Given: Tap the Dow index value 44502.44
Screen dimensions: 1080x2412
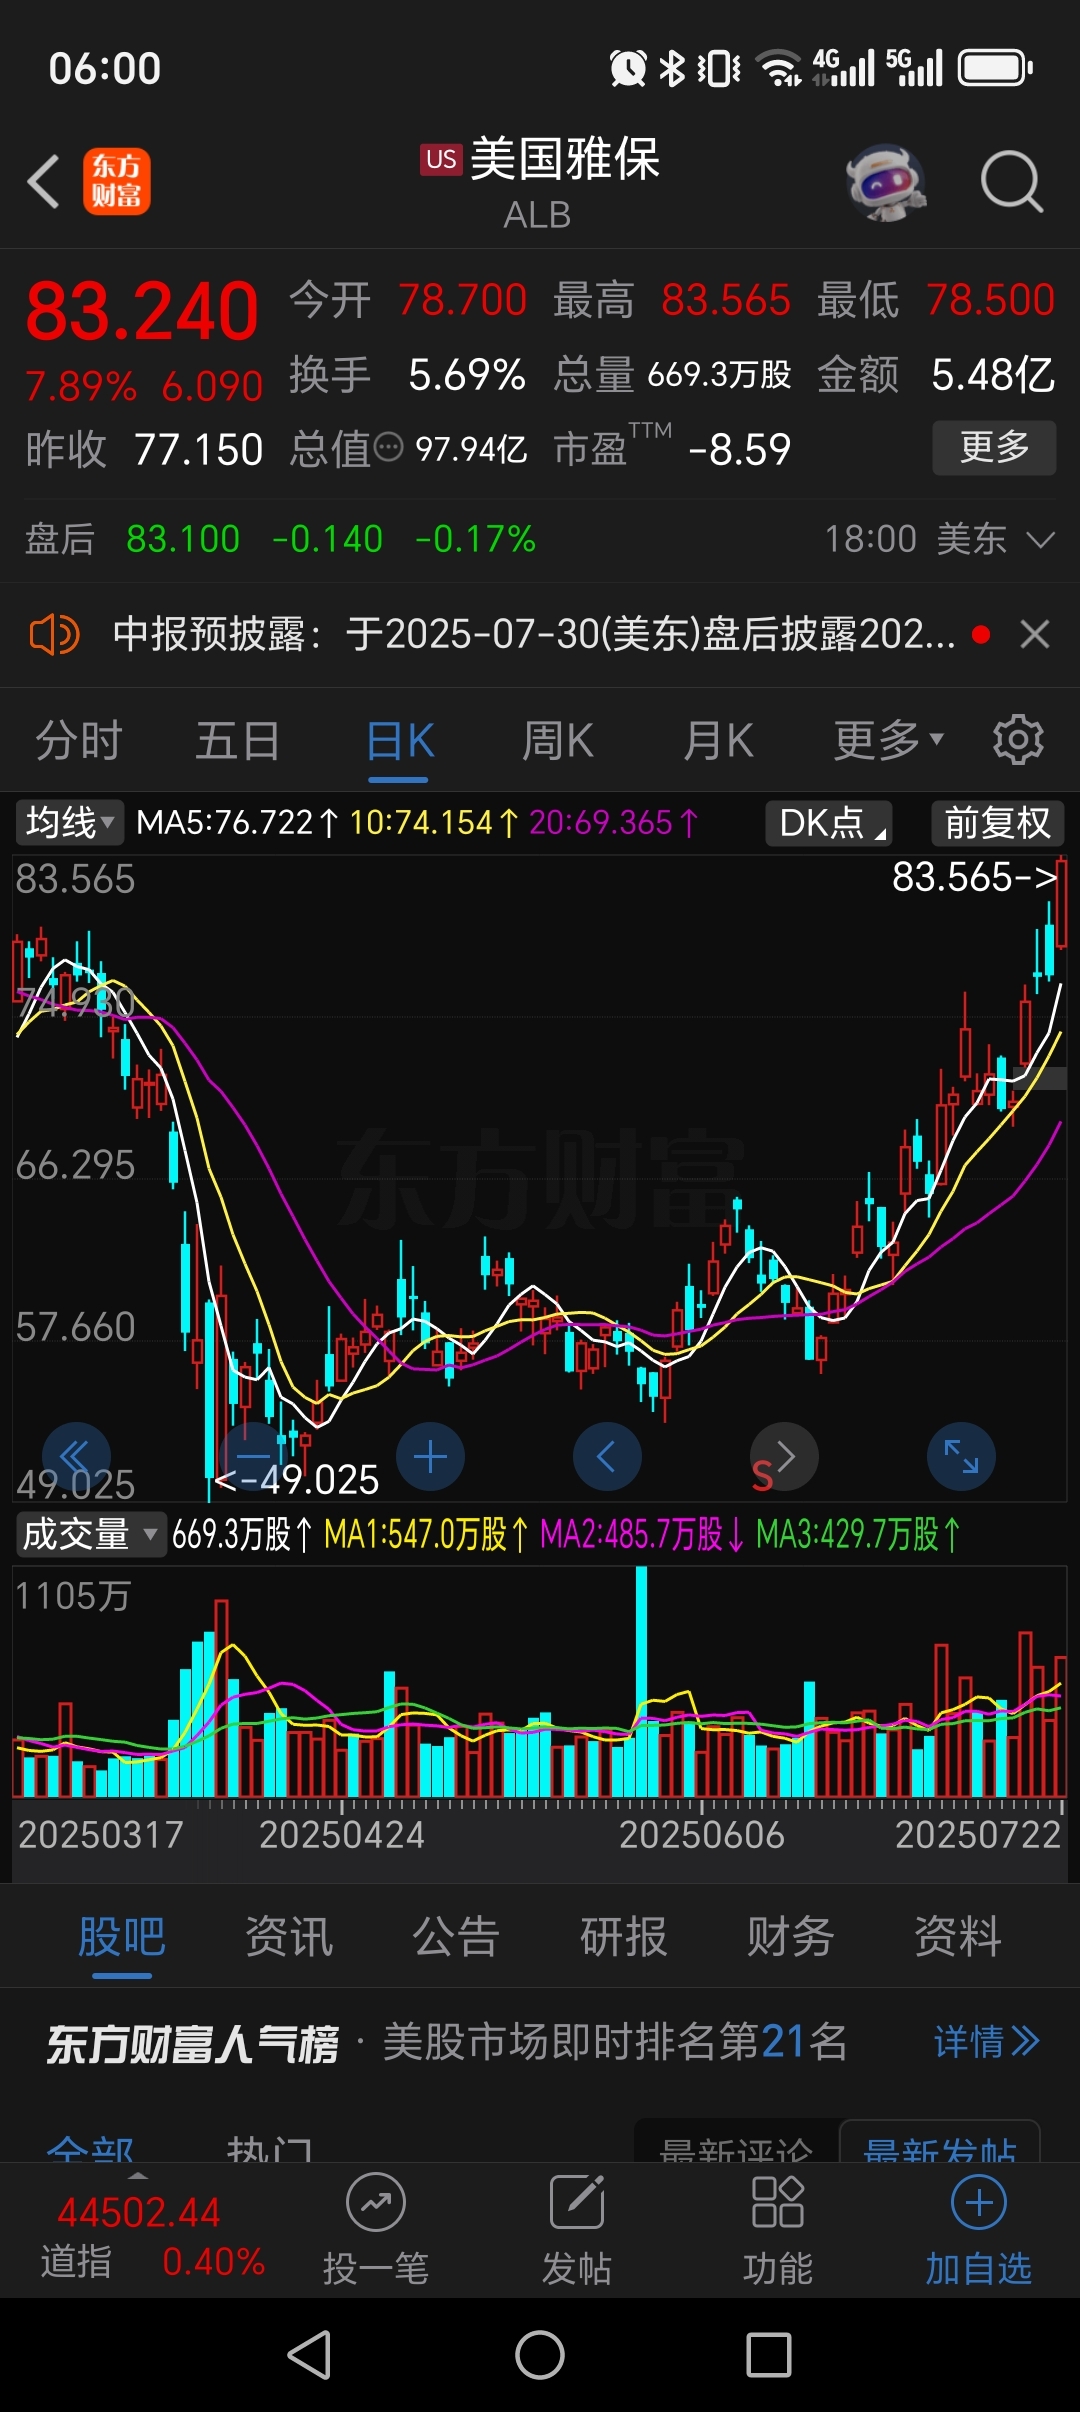Looking at the screenshot, I should (138, 2212).
